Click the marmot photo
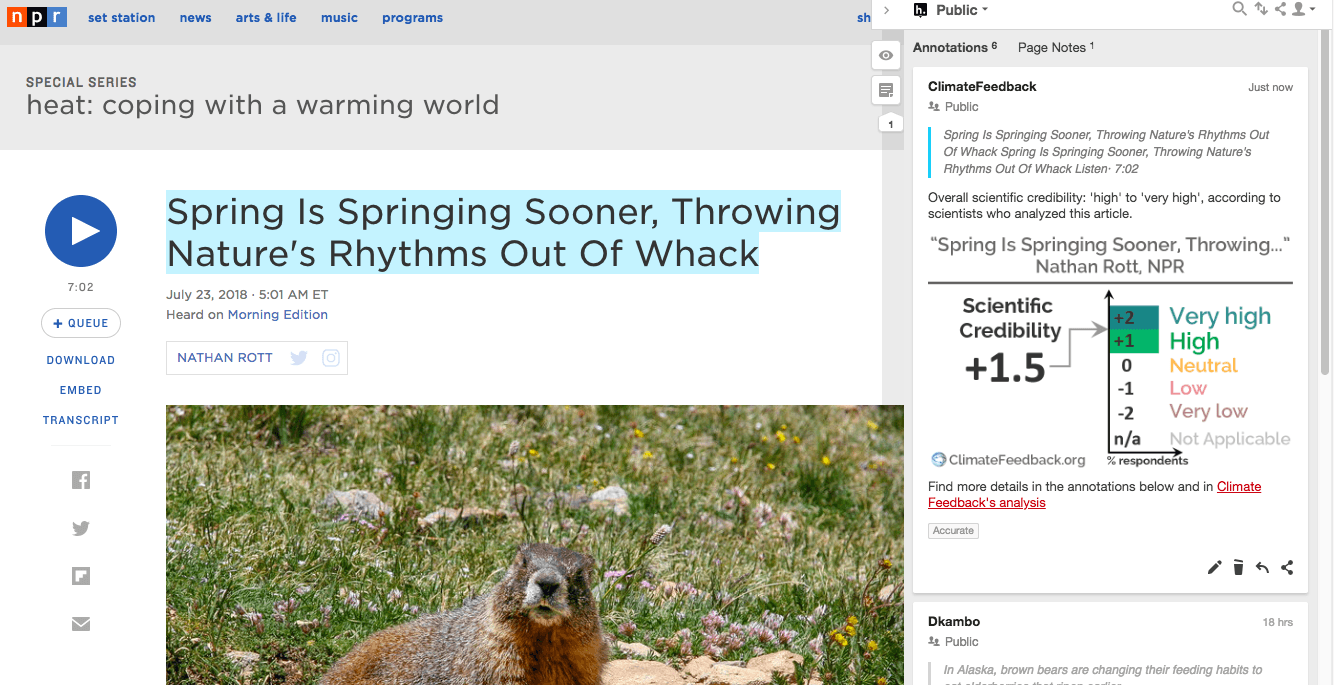1334x685 pixels. pos(535,545)
